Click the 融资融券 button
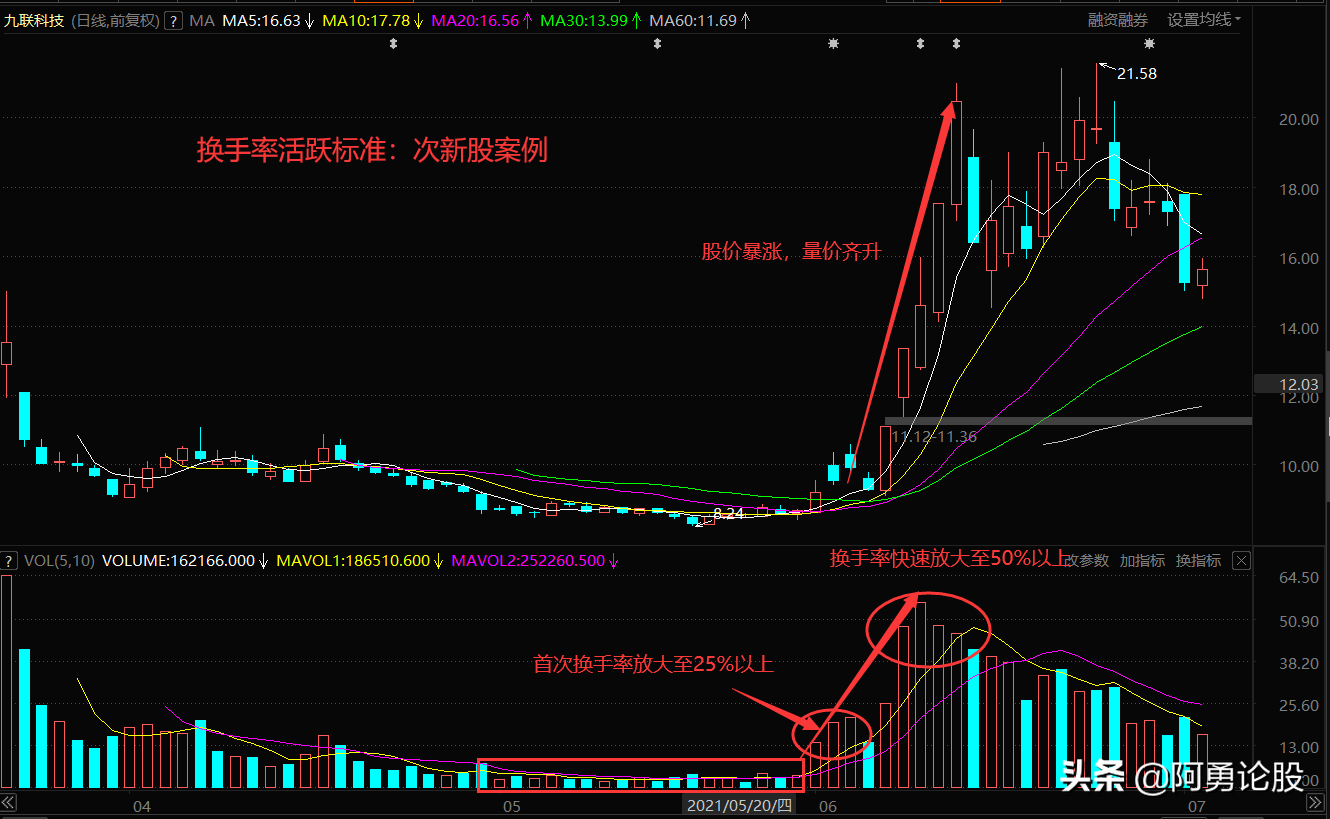Screen dimensions: 1330x819 click(1118, 20)
